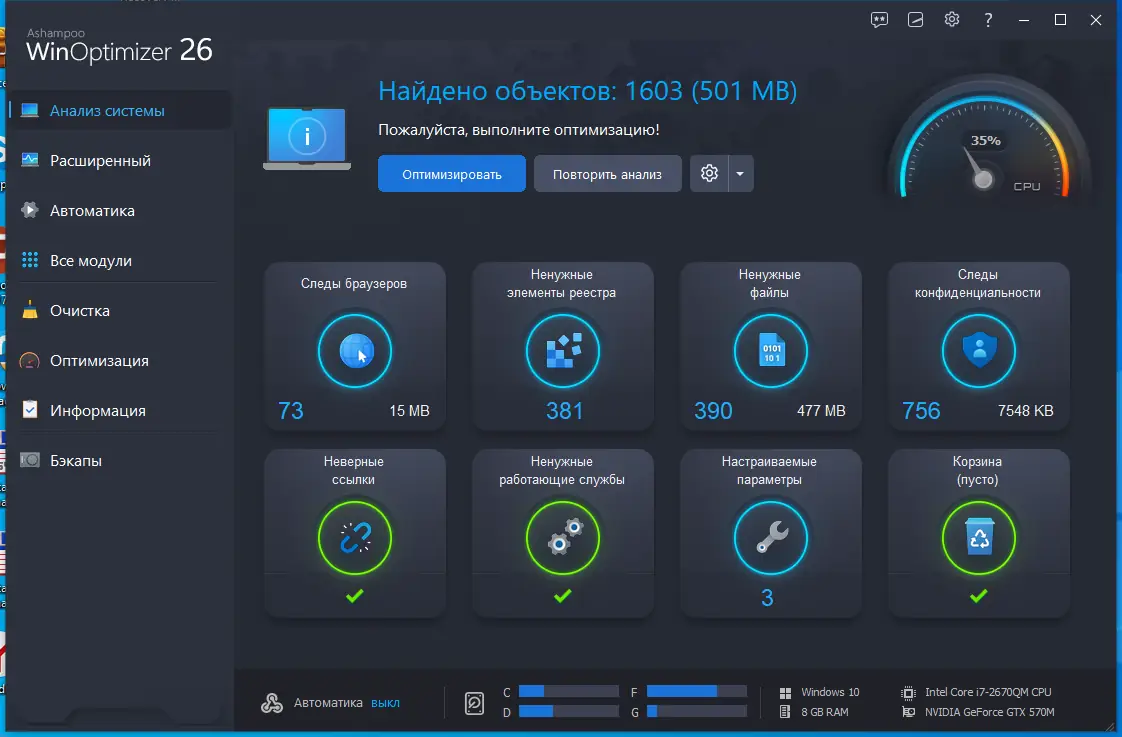Click the Windows logo icon in status bar
This screenshot has width=1122, height=737.
[785, 693]
